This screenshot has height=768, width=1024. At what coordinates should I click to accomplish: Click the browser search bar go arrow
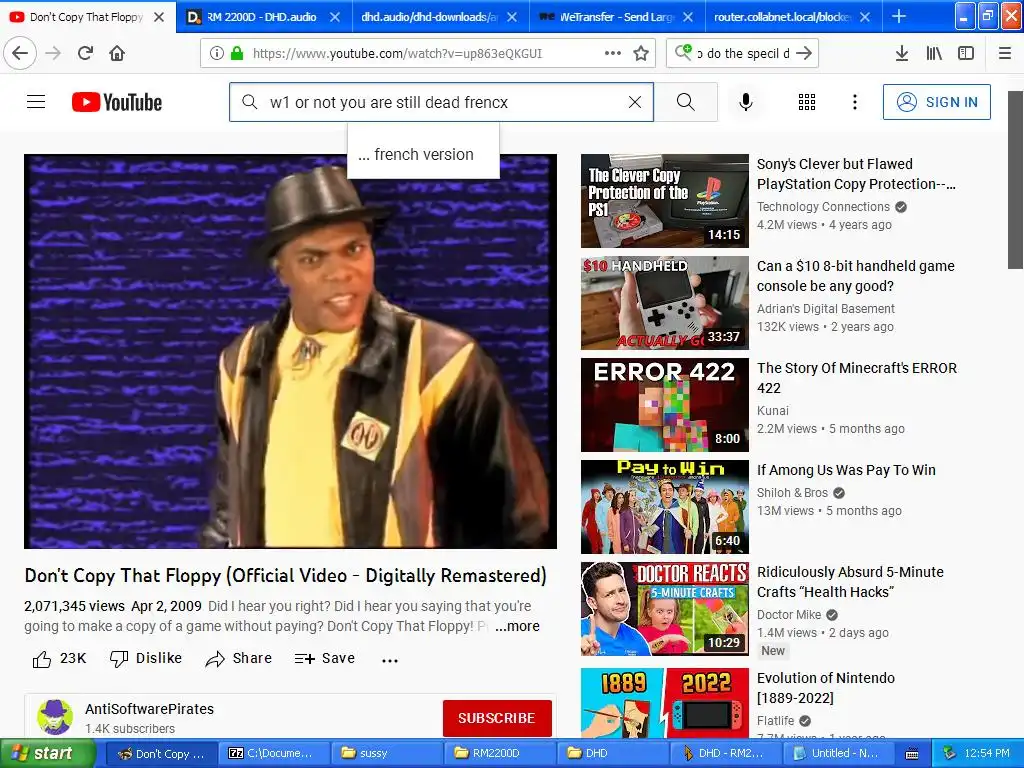tap(804, 53)
